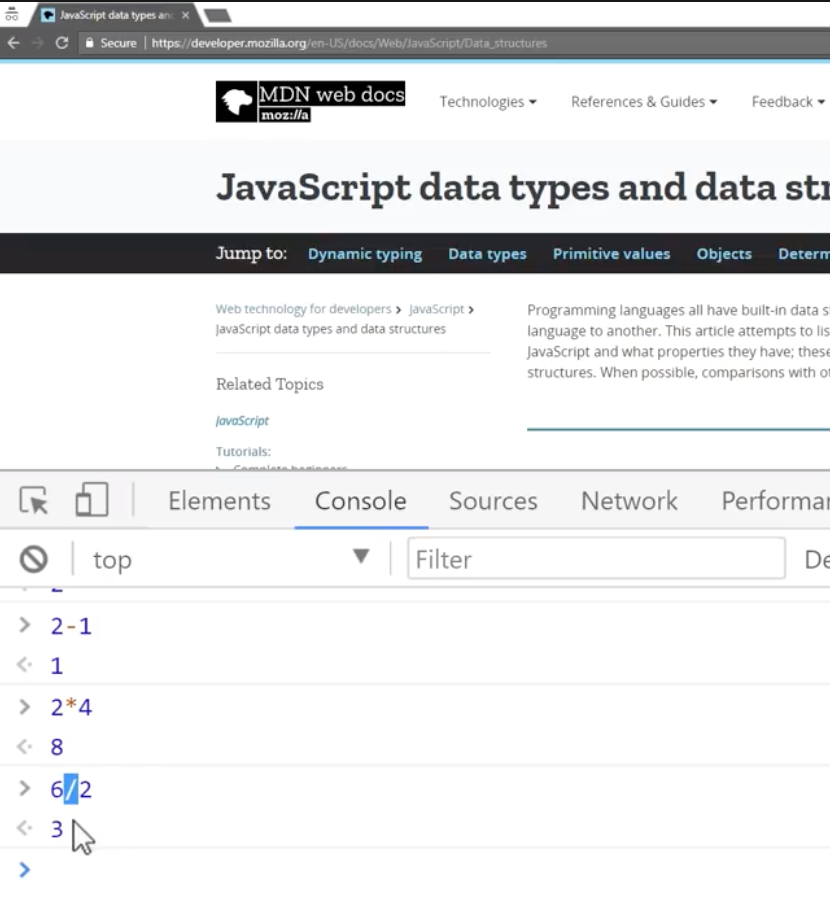830x900 pixels.
Task: Open the Feedback dropdown menu
Action: (788, 102)
